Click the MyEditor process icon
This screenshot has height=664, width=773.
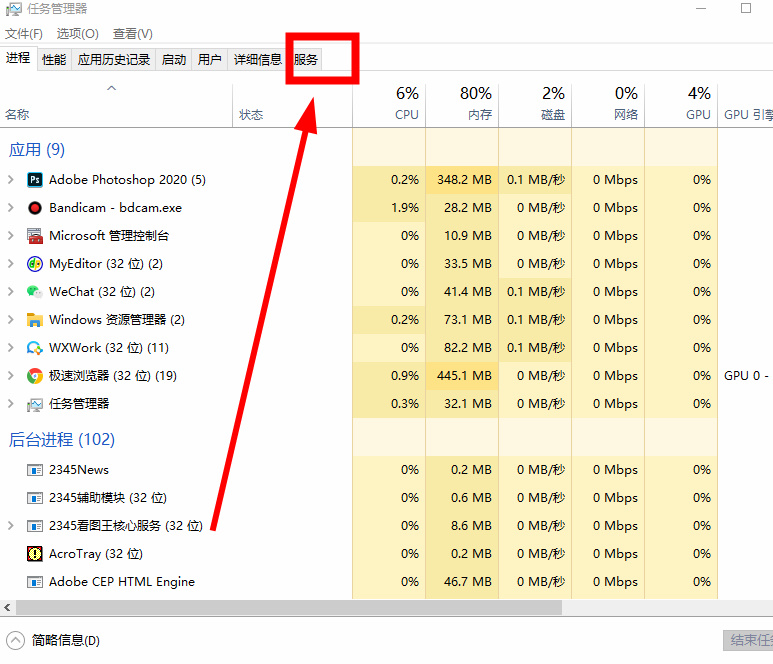34,264
